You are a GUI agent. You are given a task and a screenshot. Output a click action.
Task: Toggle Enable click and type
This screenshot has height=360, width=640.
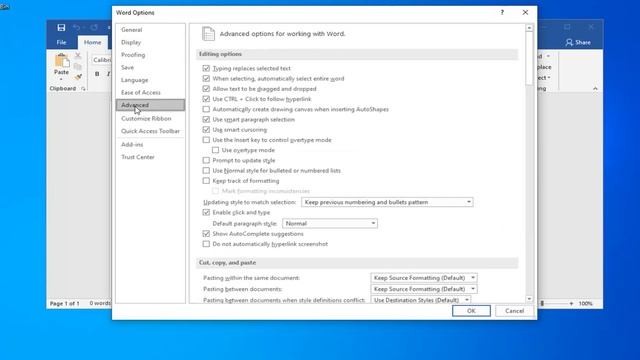point(206,212)
